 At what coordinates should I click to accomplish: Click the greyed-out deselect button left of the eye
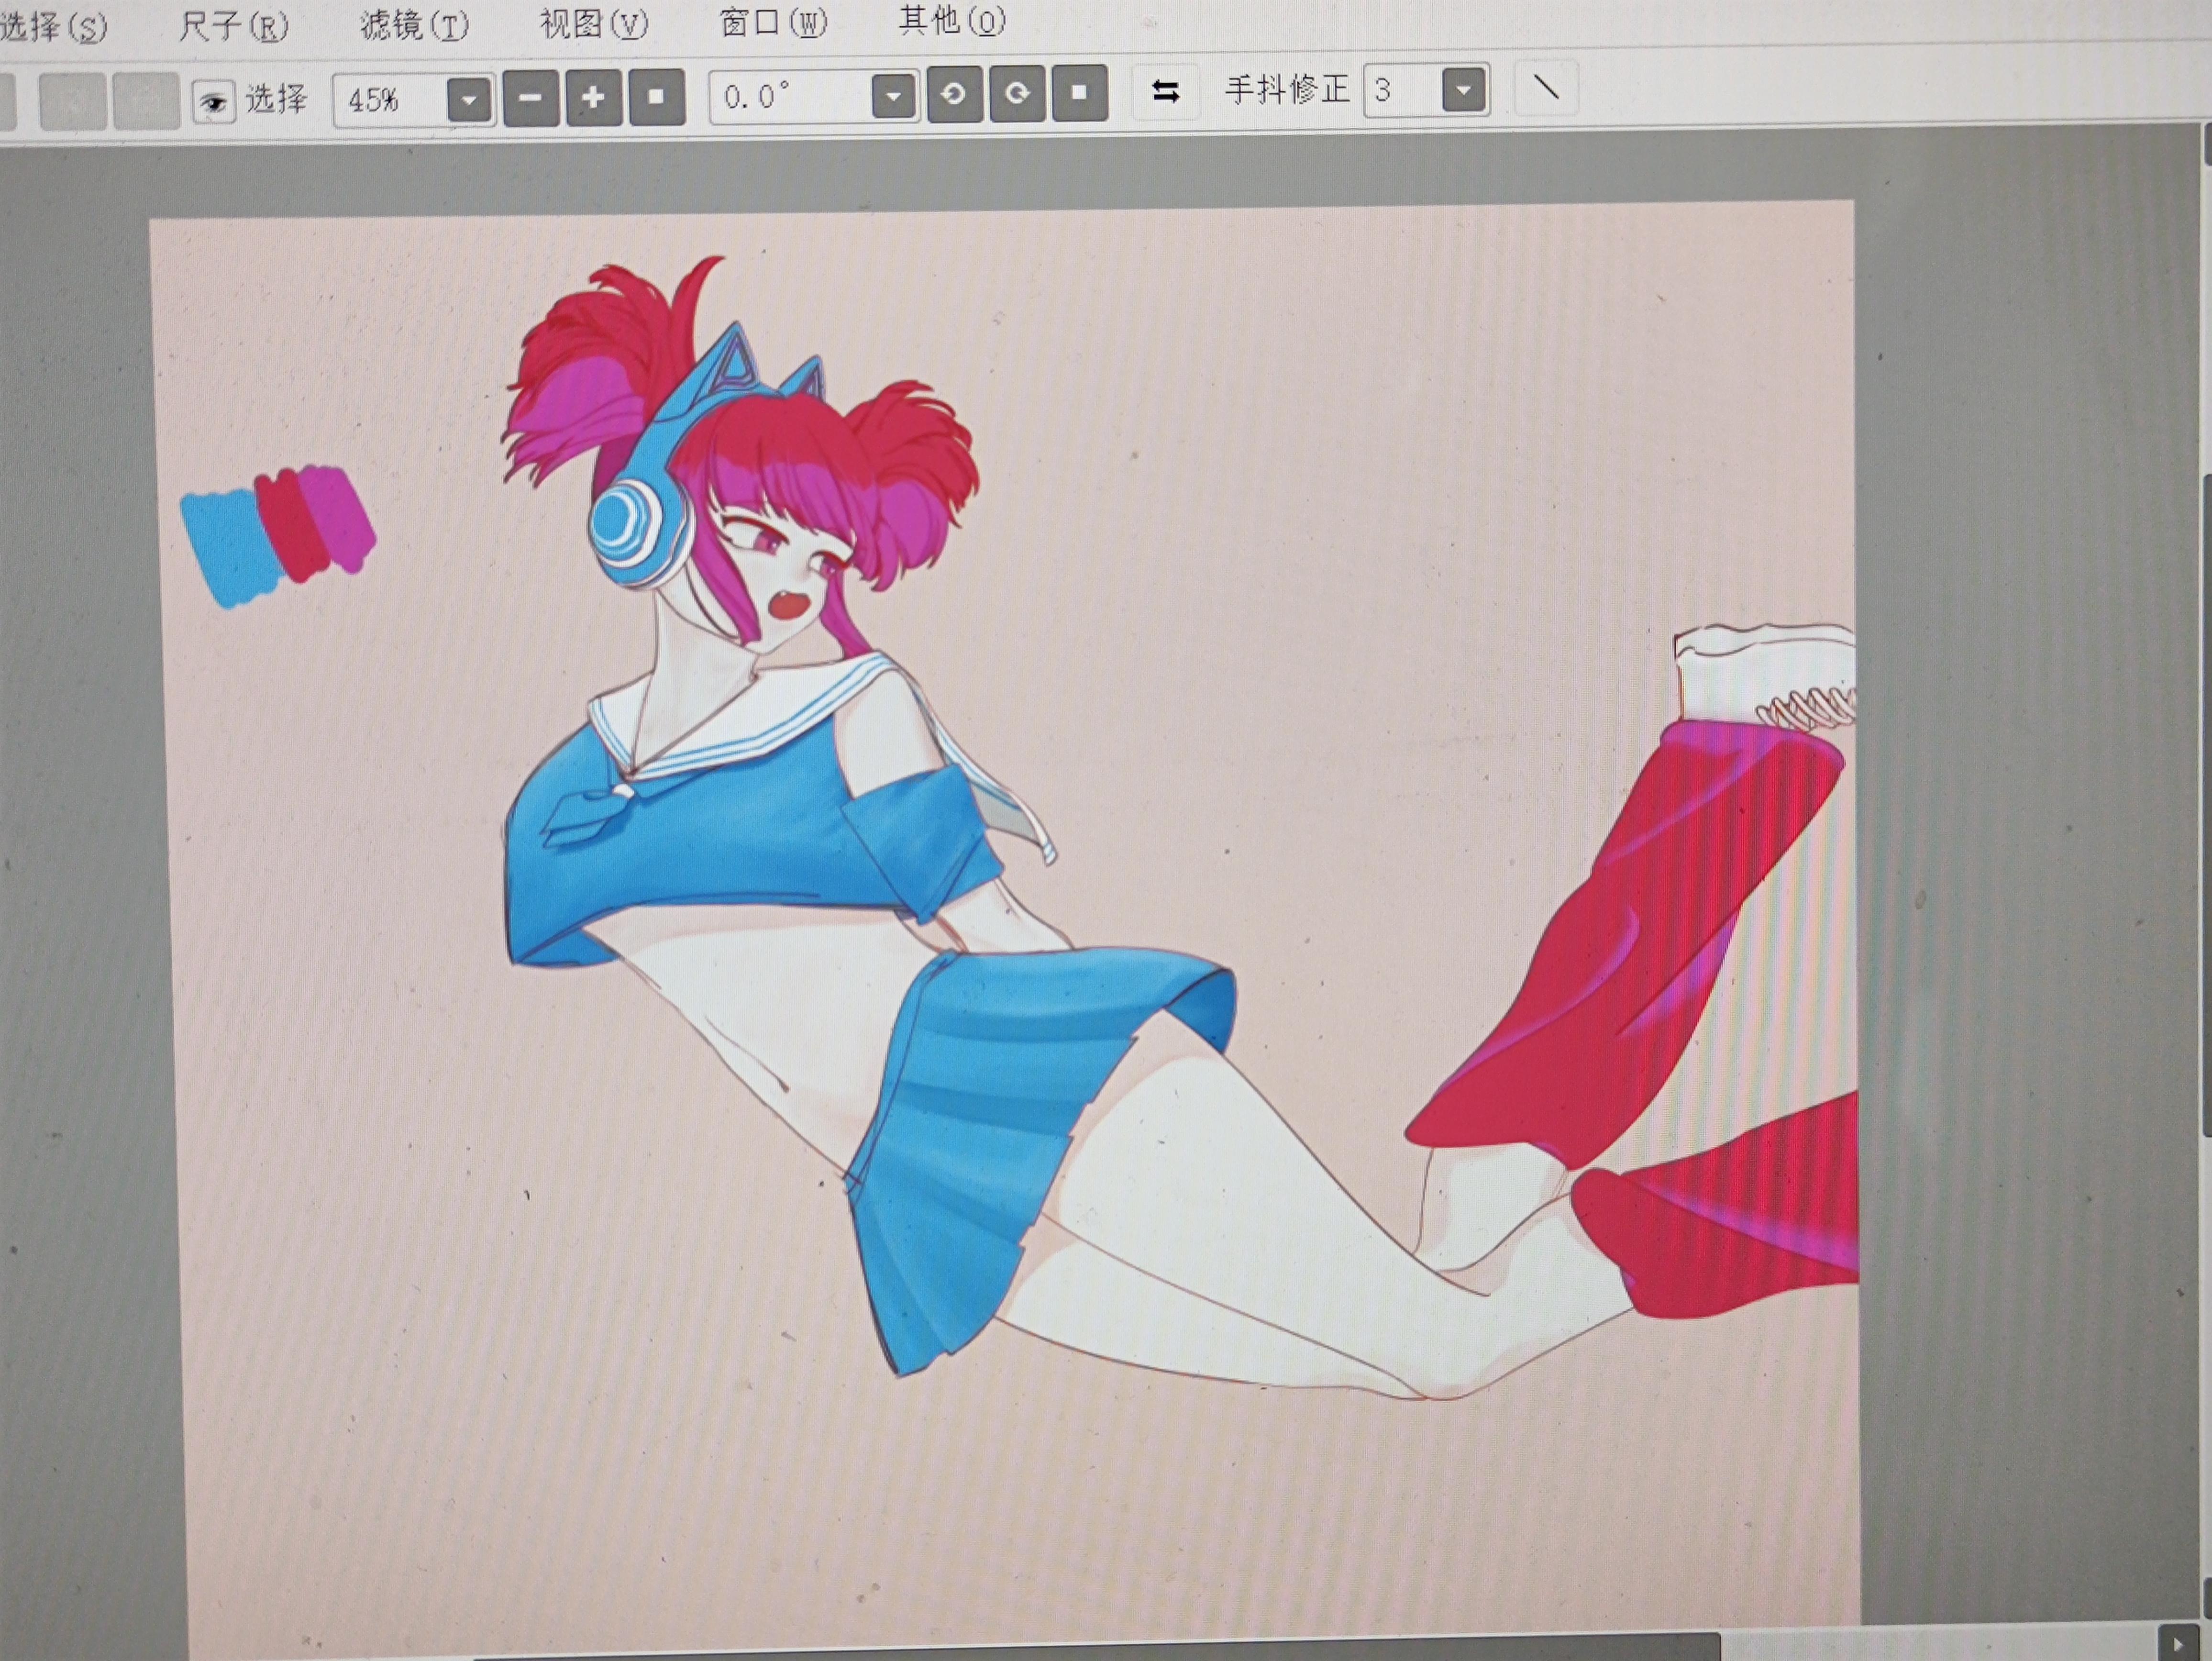click(x=73, y=102)
